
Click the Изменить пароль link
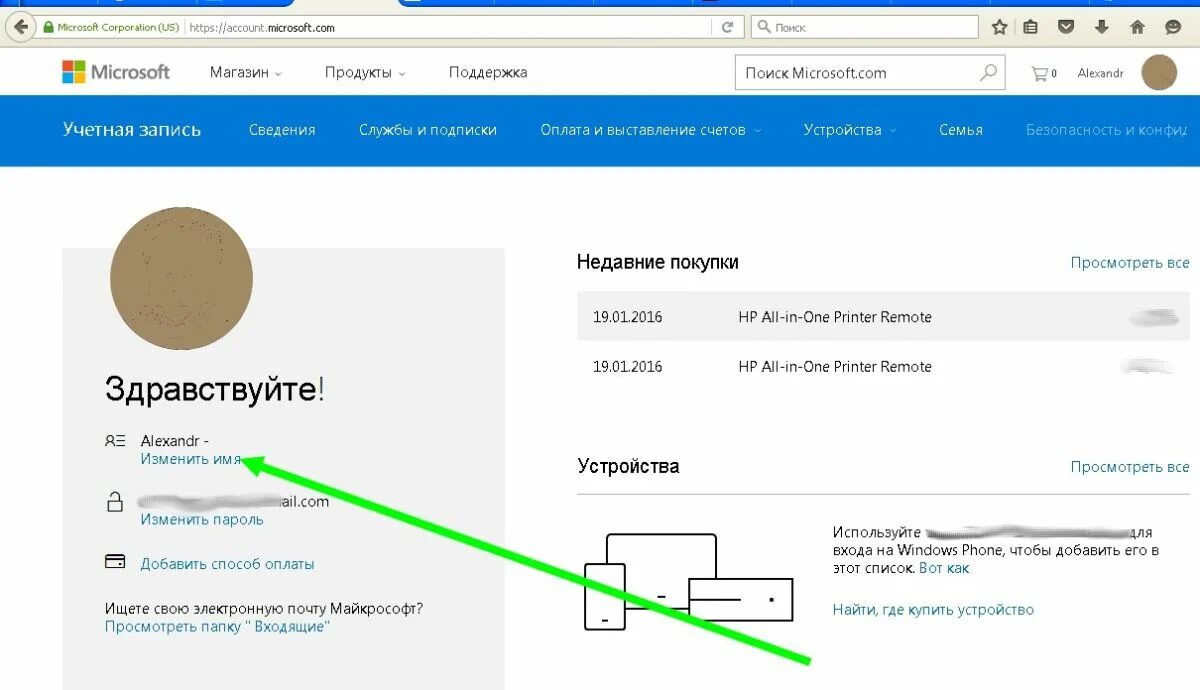pyautogui.click(x=202, y=519)
